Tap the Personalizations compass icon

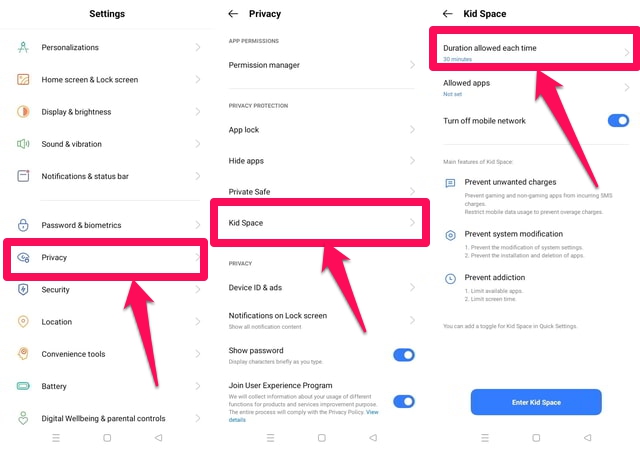pyautogui.click(x=23, y=47)
